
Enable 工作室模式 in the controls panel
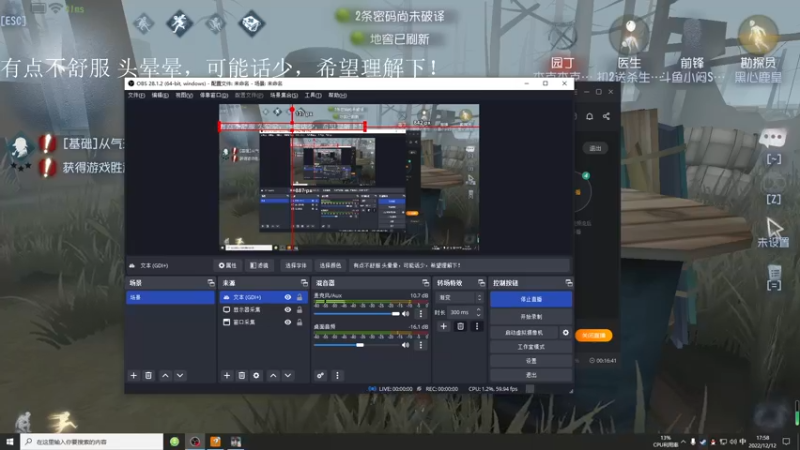point(531,347)
